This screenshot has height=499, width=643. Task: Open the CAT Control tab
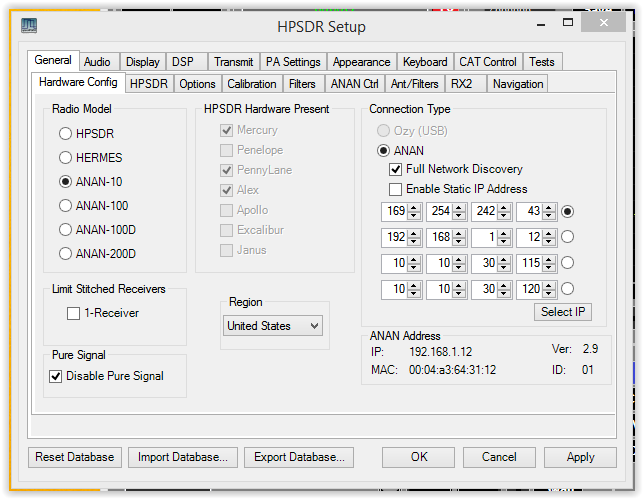coord(488,62)
